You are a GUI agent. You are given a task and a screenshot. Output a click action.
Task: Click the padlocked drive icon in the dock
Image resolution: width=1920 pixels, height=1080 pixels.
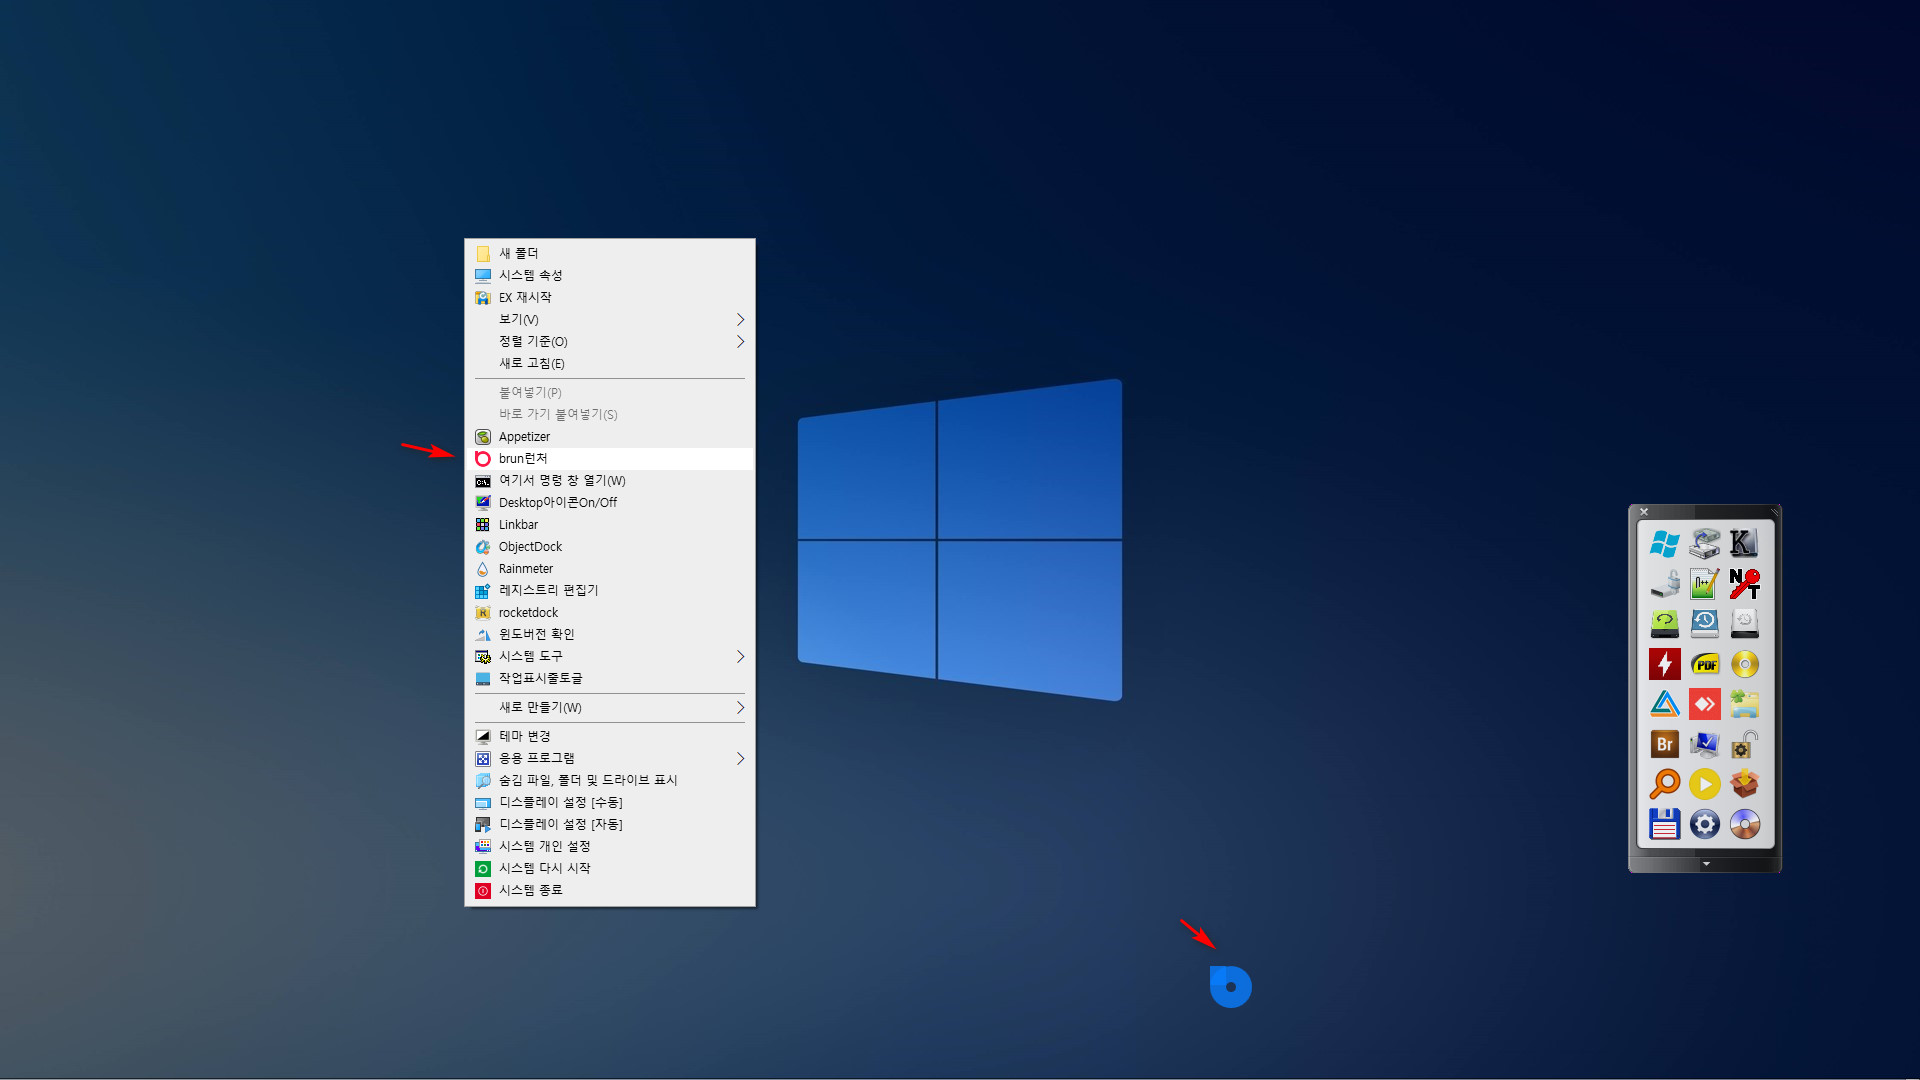[x=1665, y=584]
